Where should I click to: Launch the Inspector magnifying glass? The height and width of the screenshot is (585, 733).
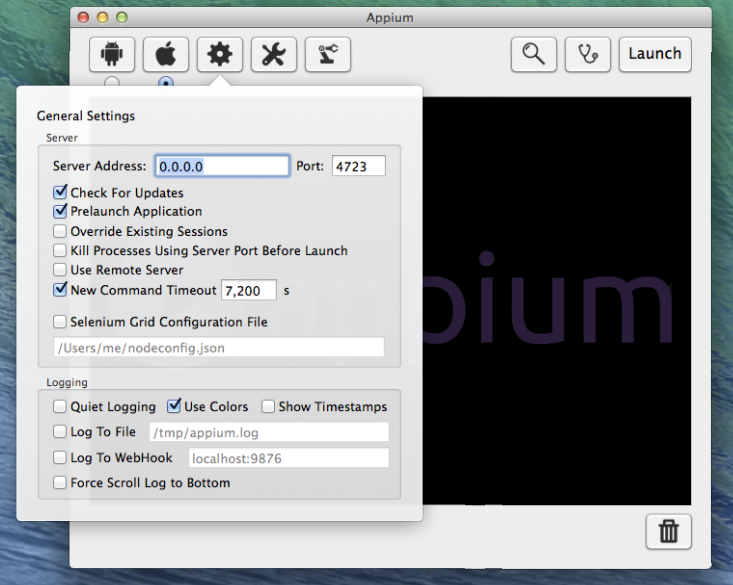534,54
